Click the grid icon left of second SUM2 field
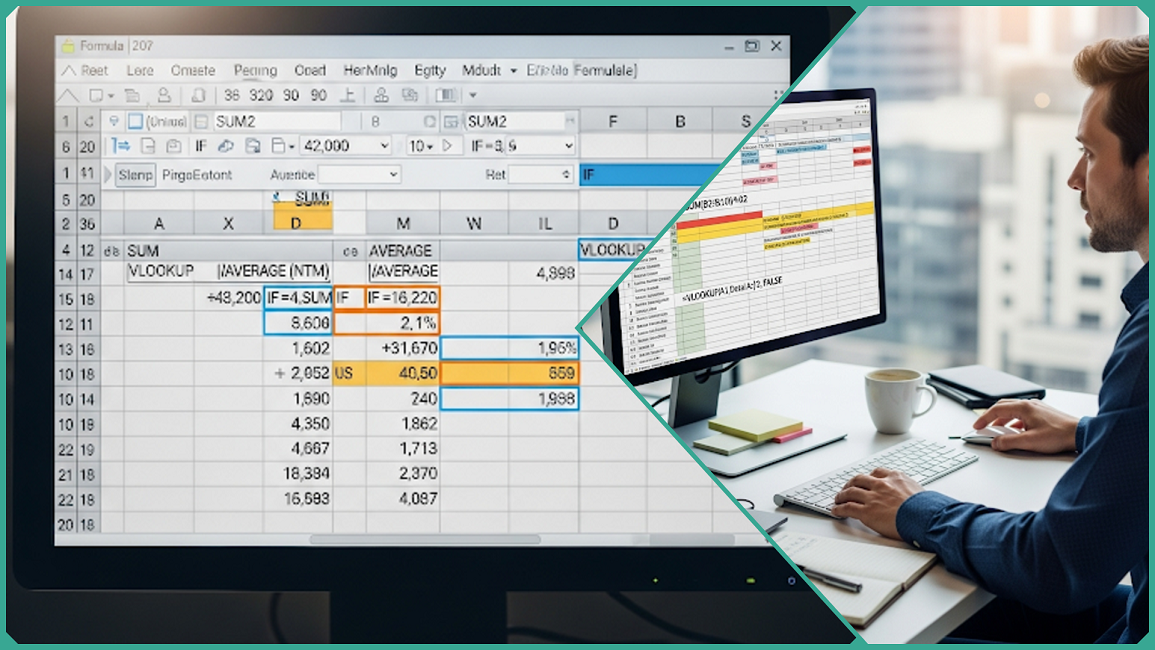This screenshot has width=1155, height=650. click(x=451, y=122)
